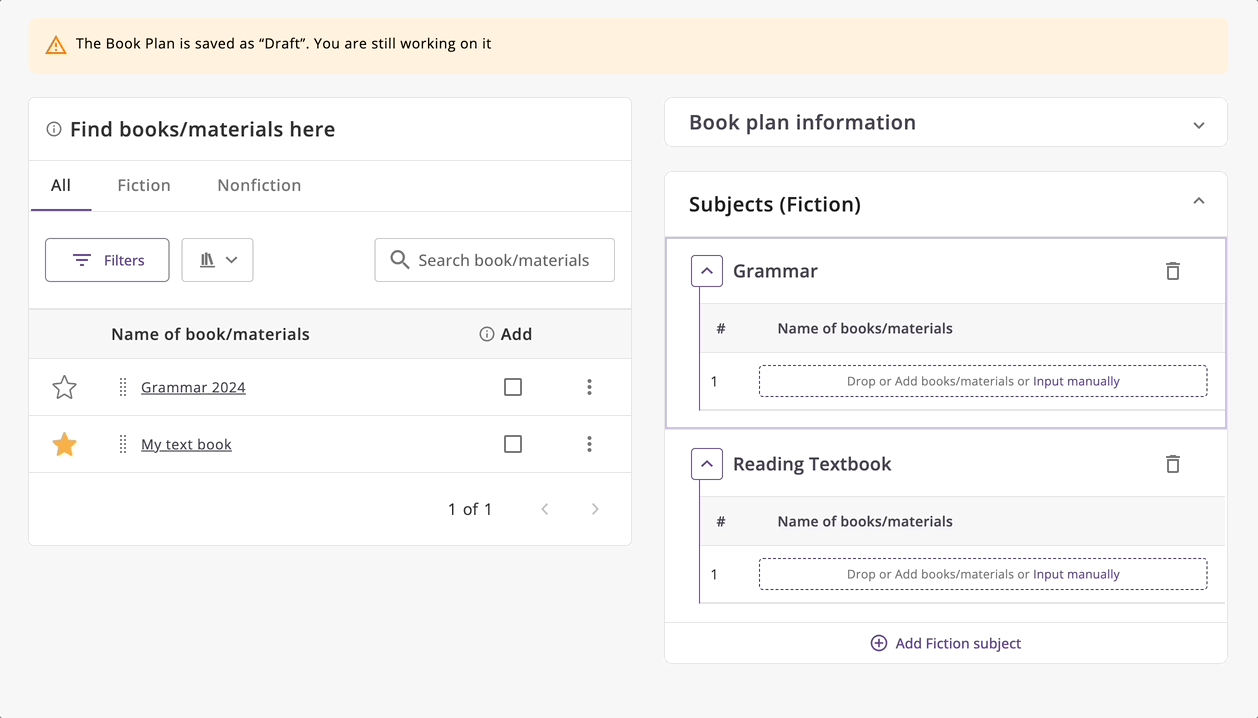Collapse the Grammar subject section
The width and height of the screenshot is (1258, 718).
pyautogui.click(x=707, y=271)
